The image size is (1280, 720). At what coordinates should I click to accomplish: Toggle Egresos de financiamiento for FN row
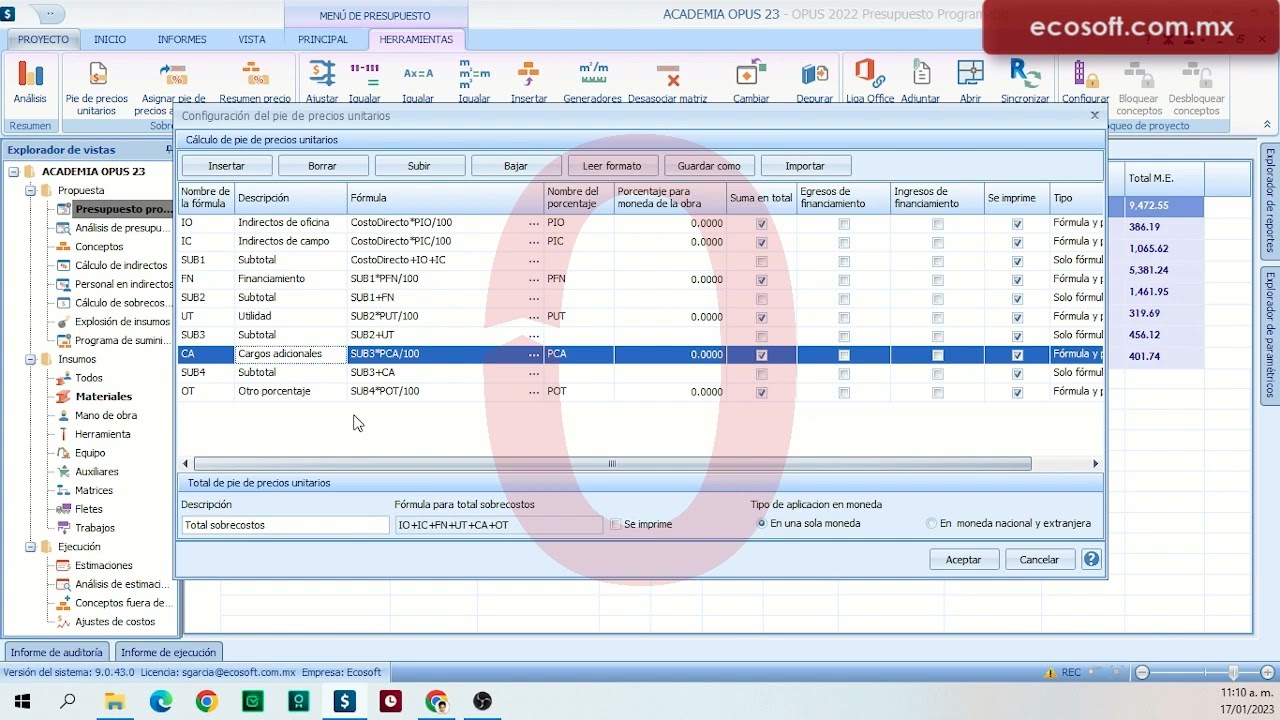(x=844, y=280)
